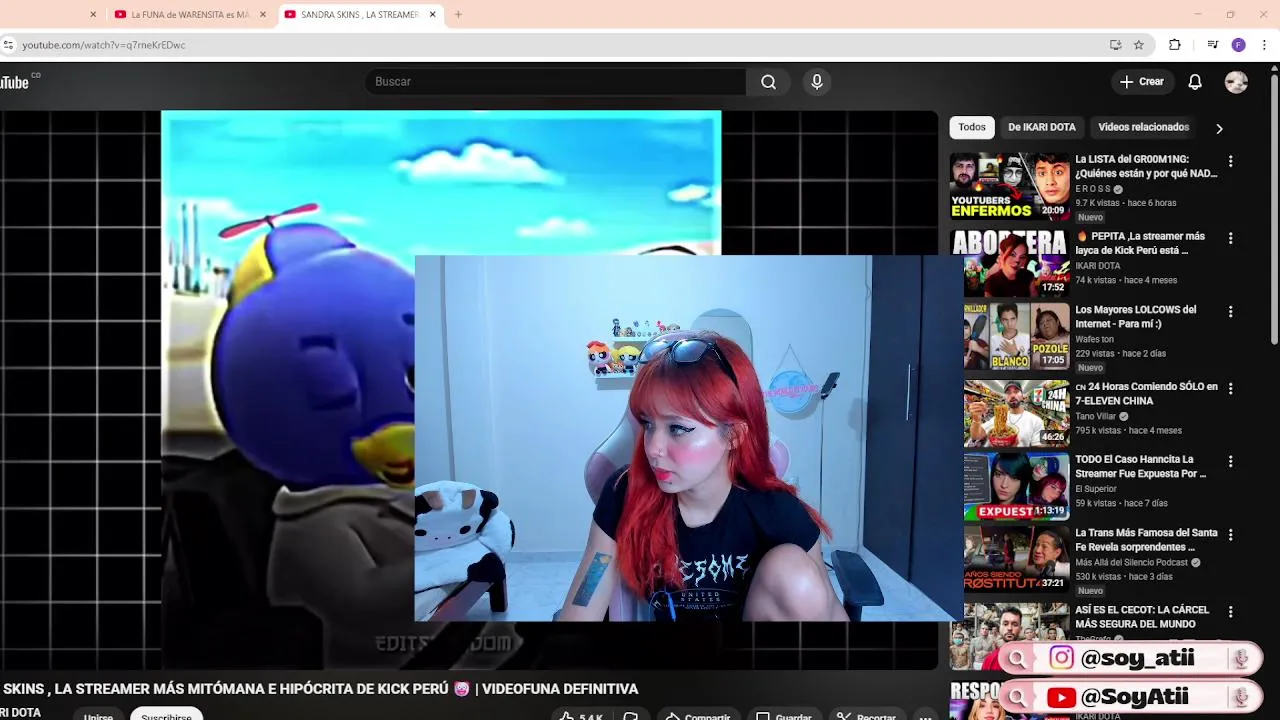Select the De IKARI DOTA filter chip

click(x=1041, y=127)
